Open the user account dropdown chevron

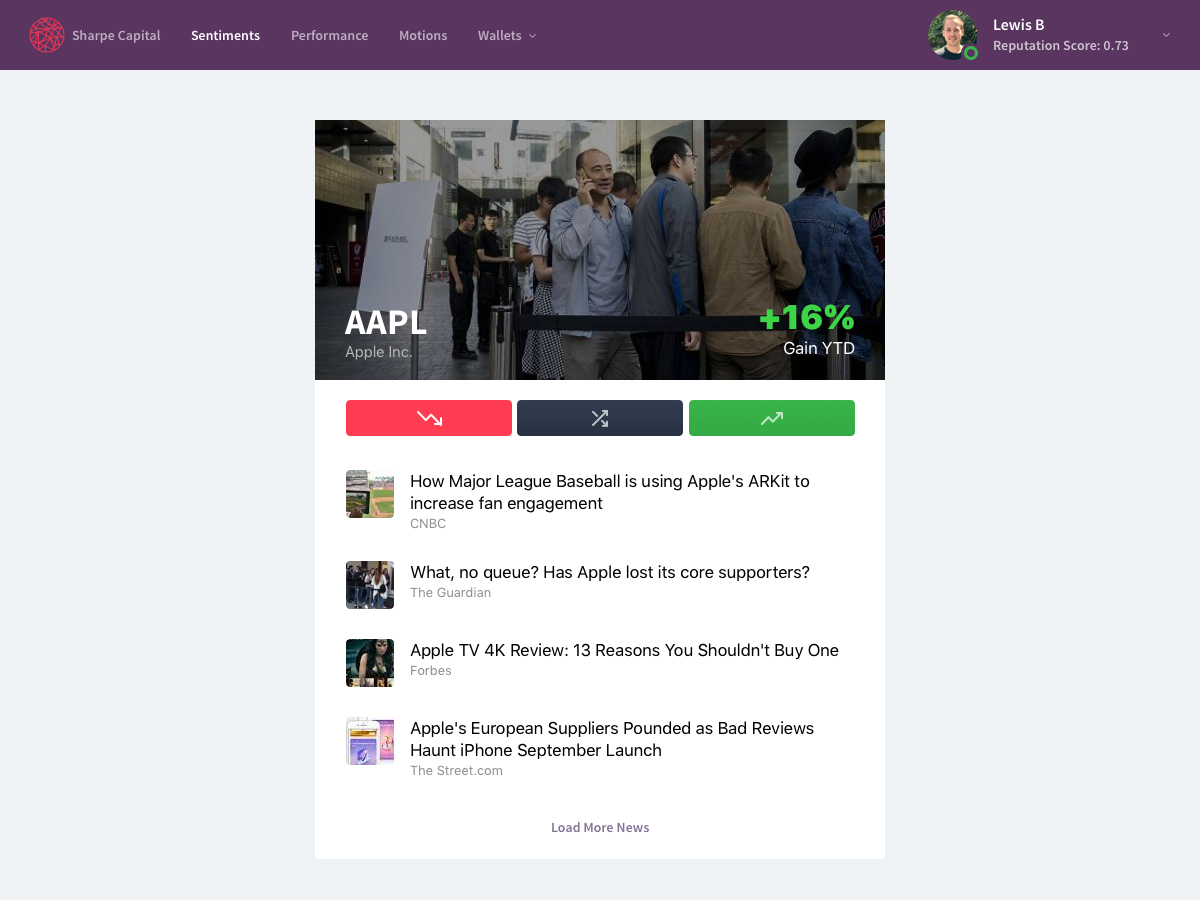tap(1166, 35)
